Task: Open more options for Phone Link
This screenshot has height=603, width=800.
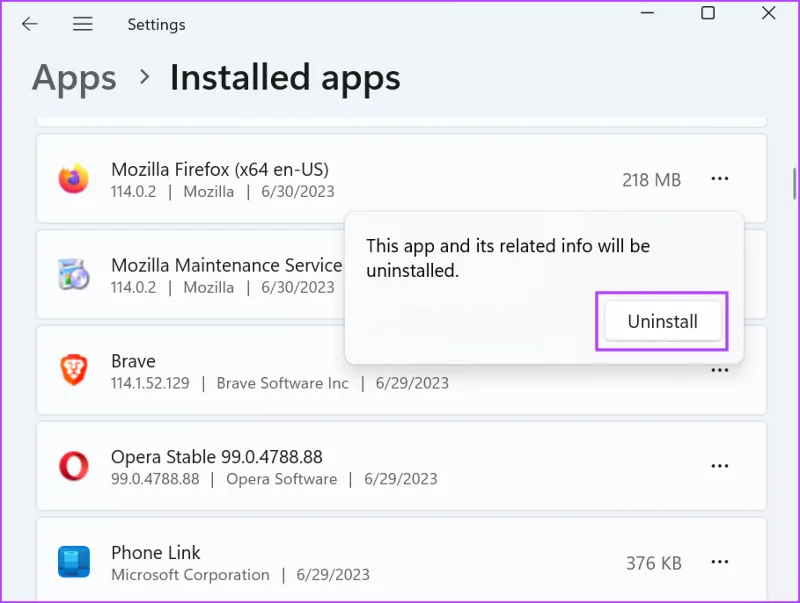Action: [719, 562]
